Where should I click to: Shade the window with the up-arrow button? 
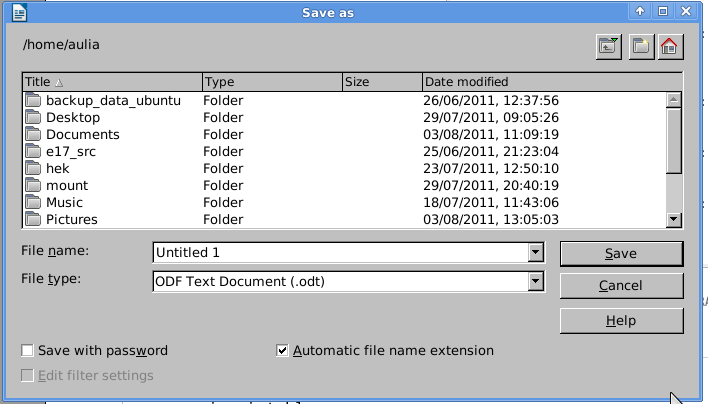coord(640,11)
